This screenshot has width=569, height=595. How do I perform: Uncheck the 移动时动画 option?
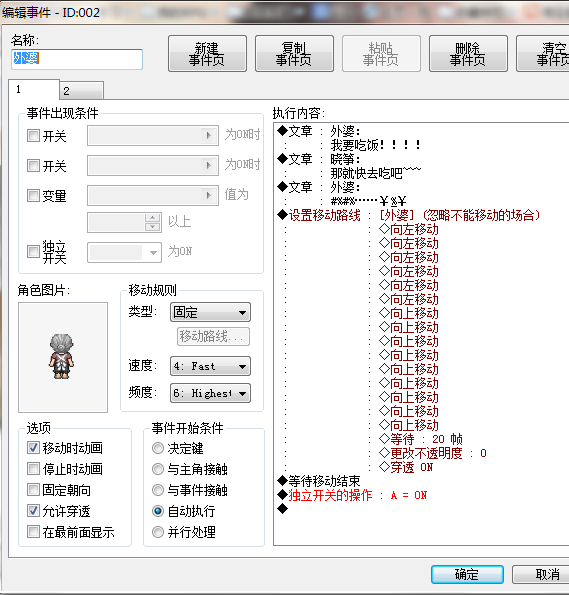(x=33, y=448)
